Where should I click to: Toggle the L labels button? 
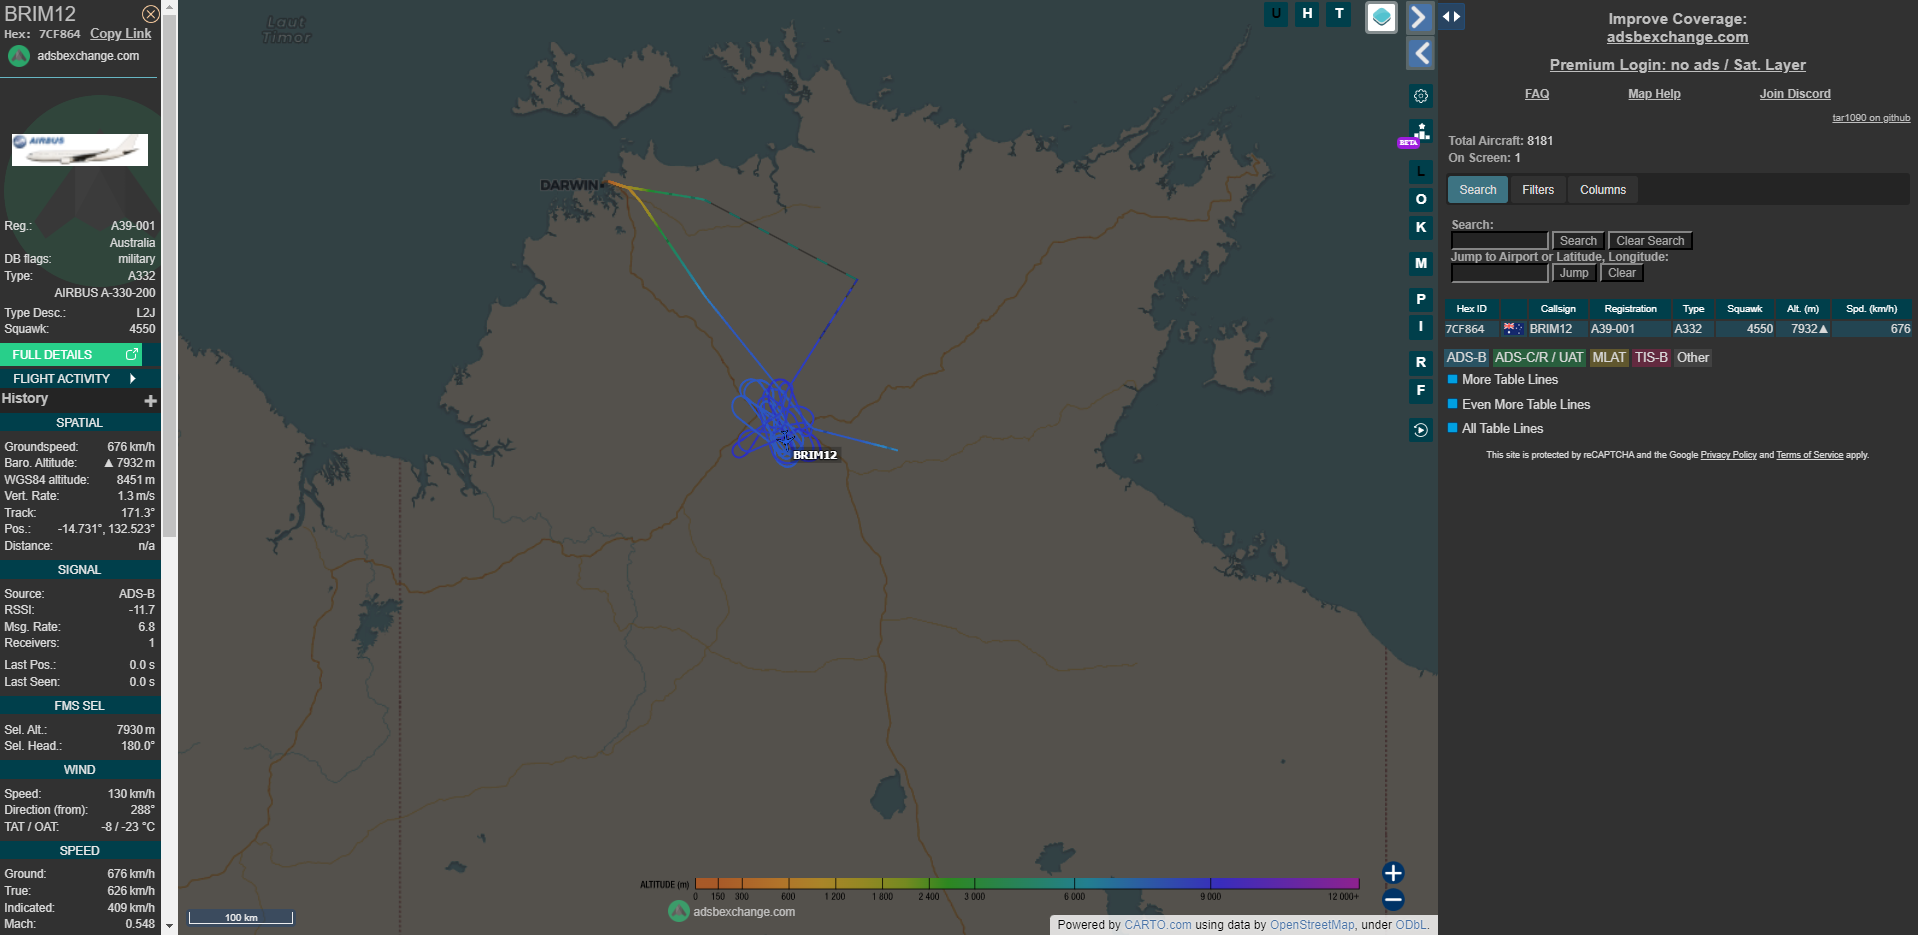[x=1421, y=172]
